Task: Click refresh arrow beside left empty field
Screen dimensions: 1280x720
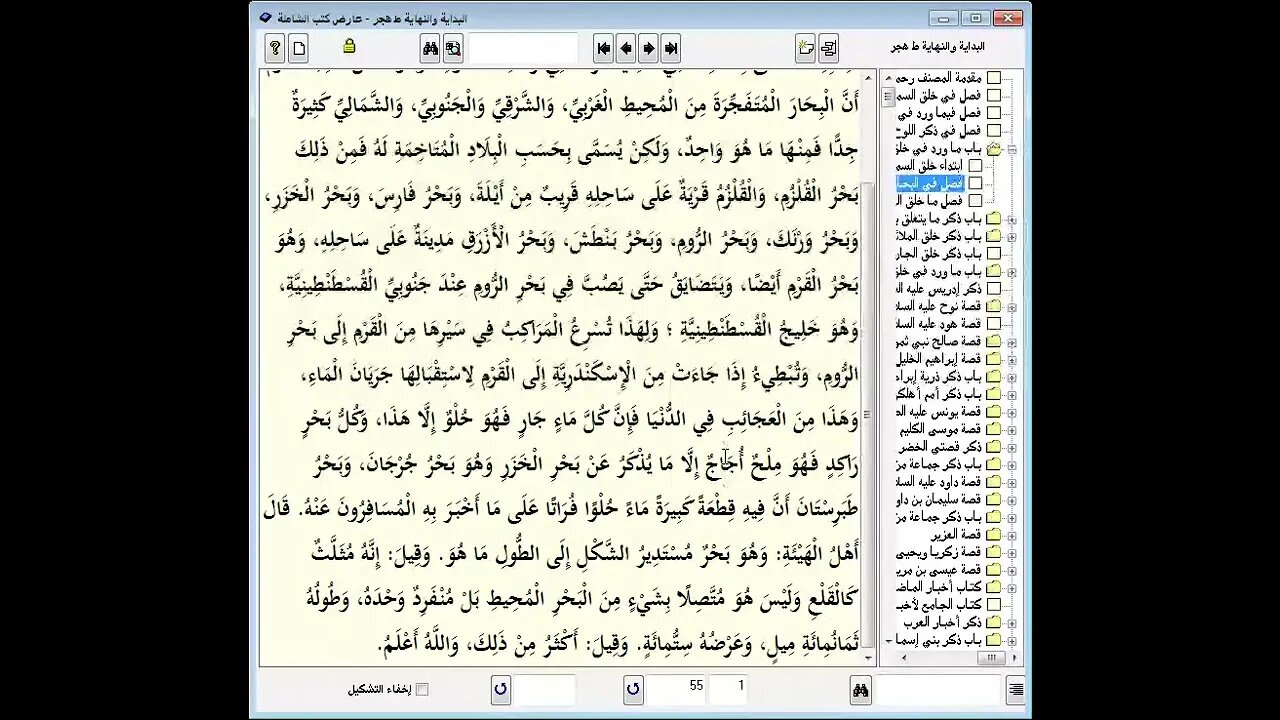Action: (501, 689)
